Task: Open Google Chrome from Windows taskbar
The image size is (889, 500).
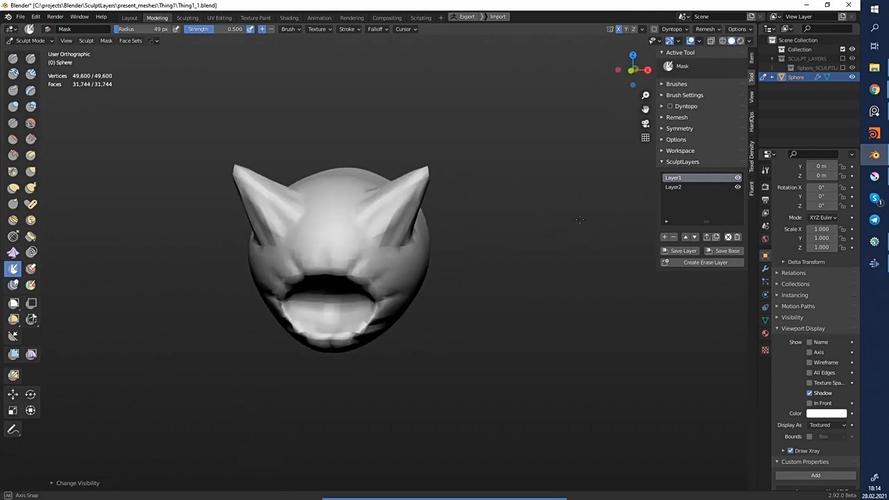Action: (874, 90)
